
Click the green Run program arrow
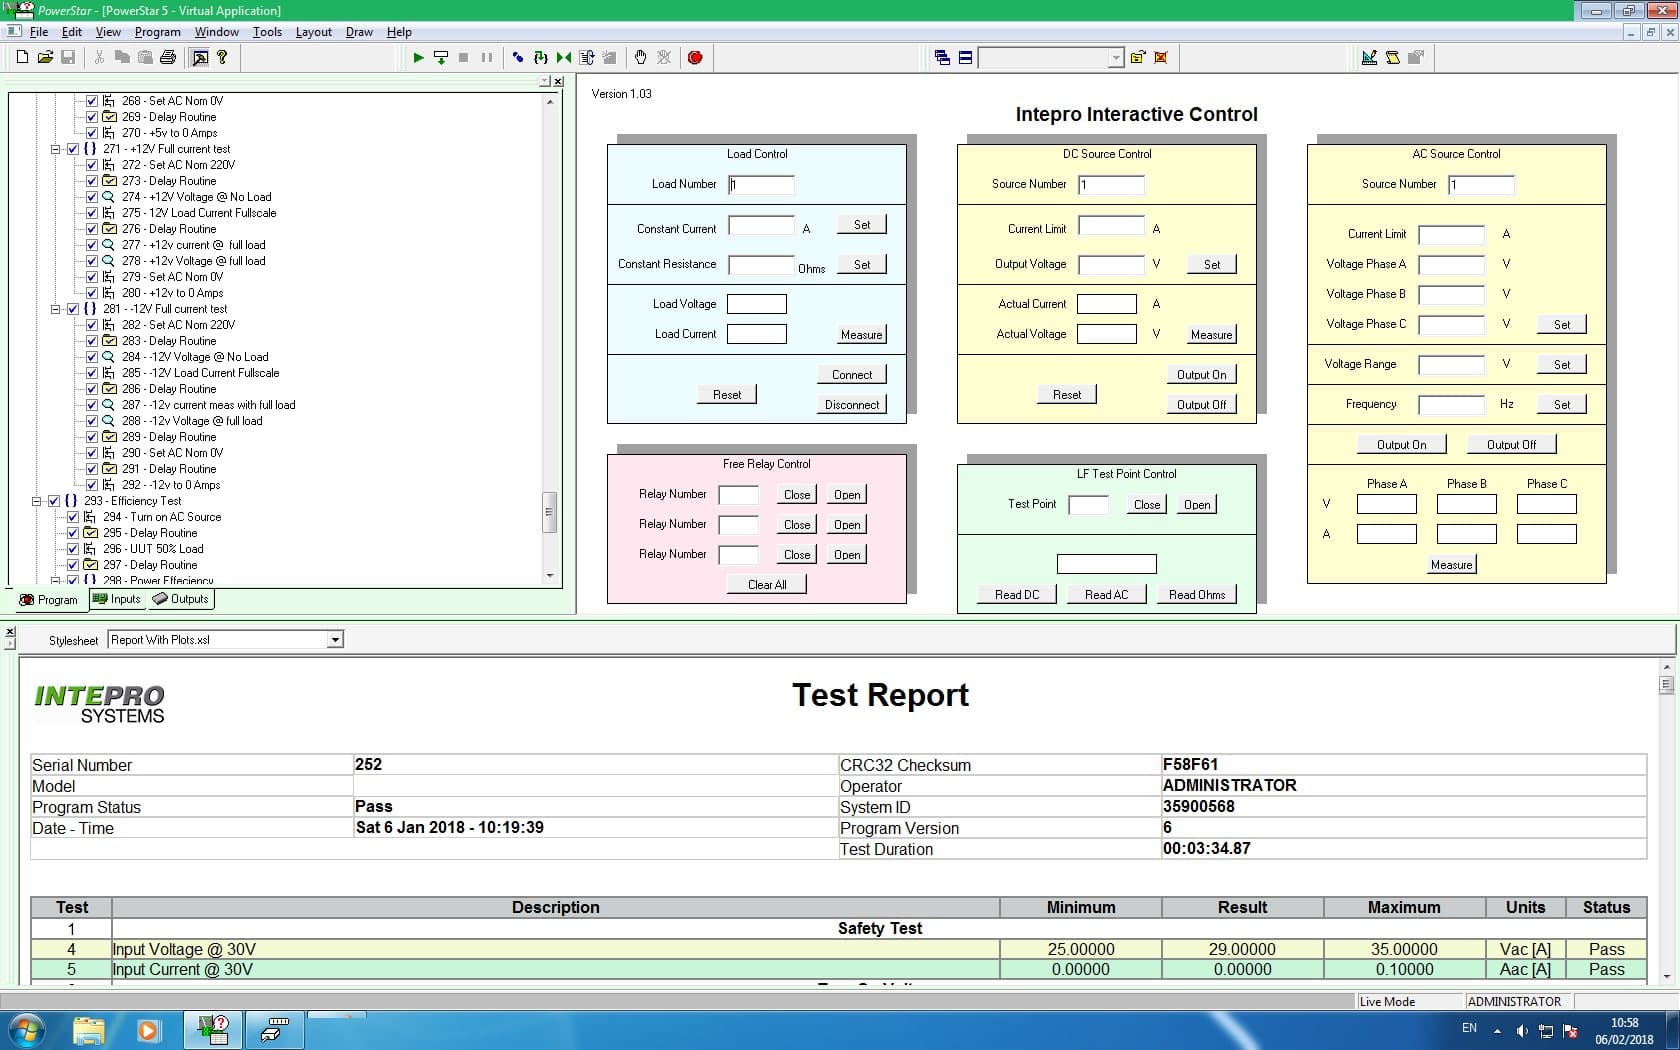[x=418, y=57]
